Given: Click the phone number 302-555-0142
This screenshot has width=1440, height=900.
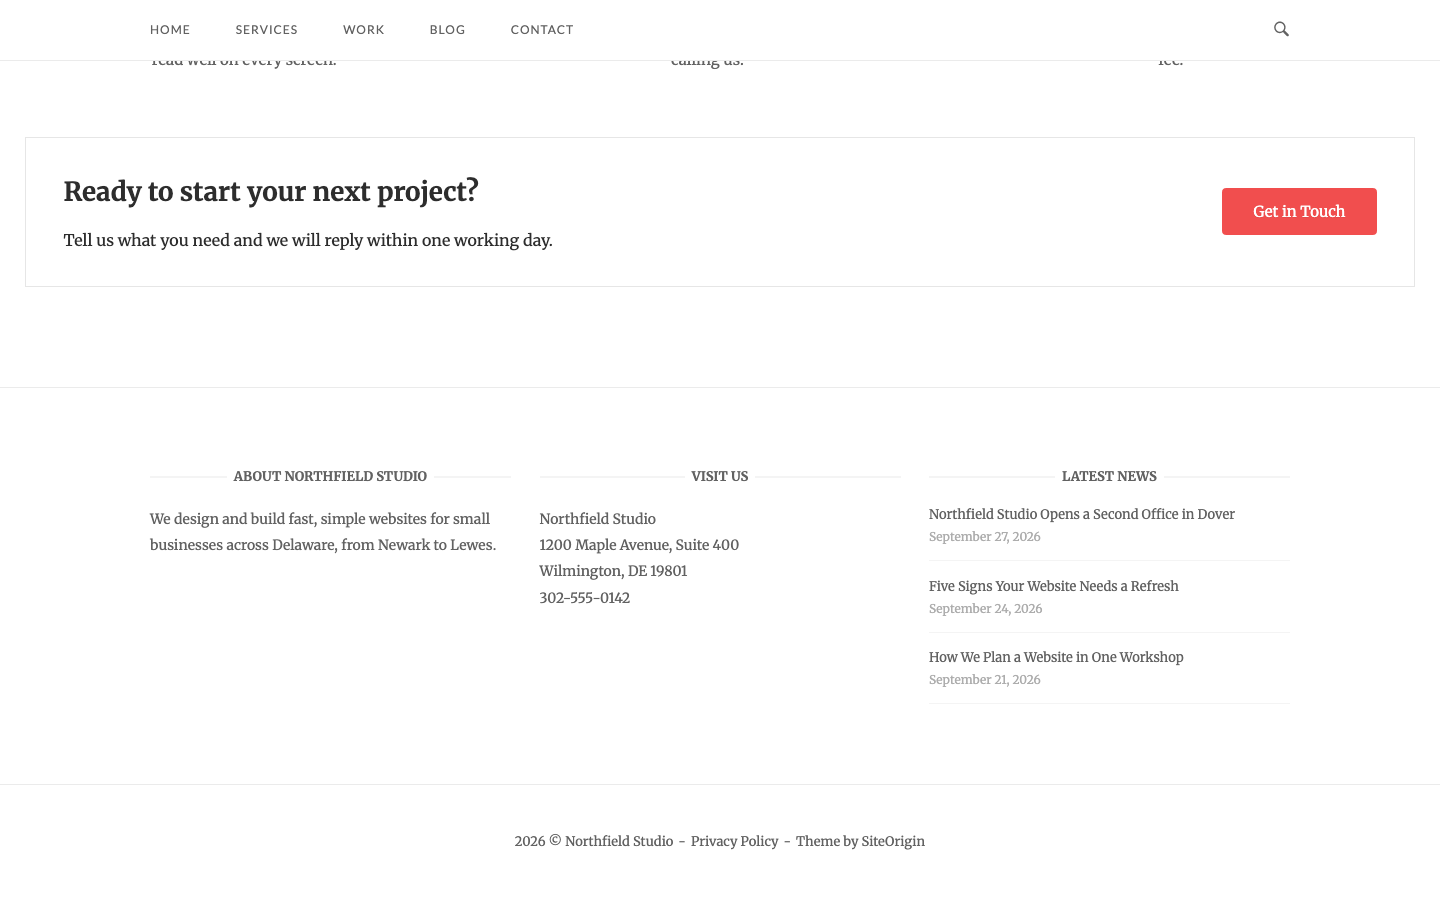Looking at the screenshot, I should 585,598.
